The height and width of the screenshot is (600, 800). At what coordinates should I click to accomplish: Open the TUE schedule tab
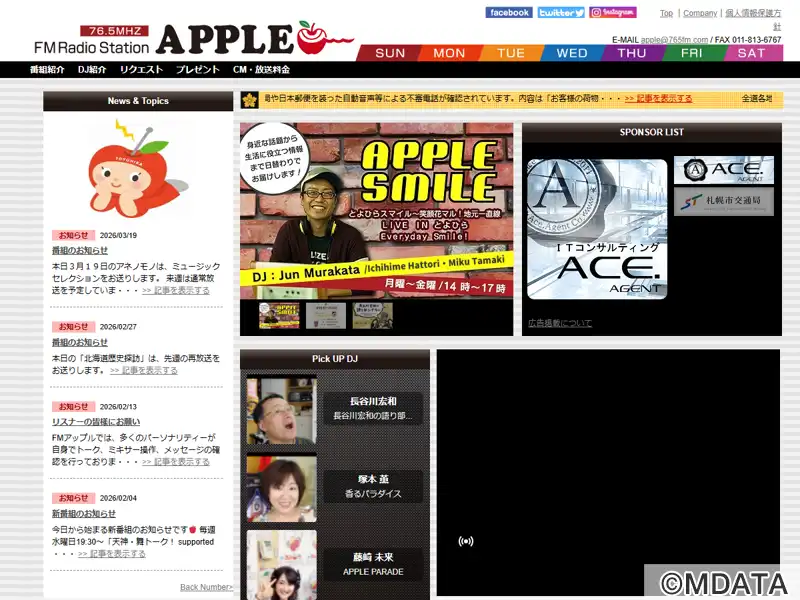(510, 53)
